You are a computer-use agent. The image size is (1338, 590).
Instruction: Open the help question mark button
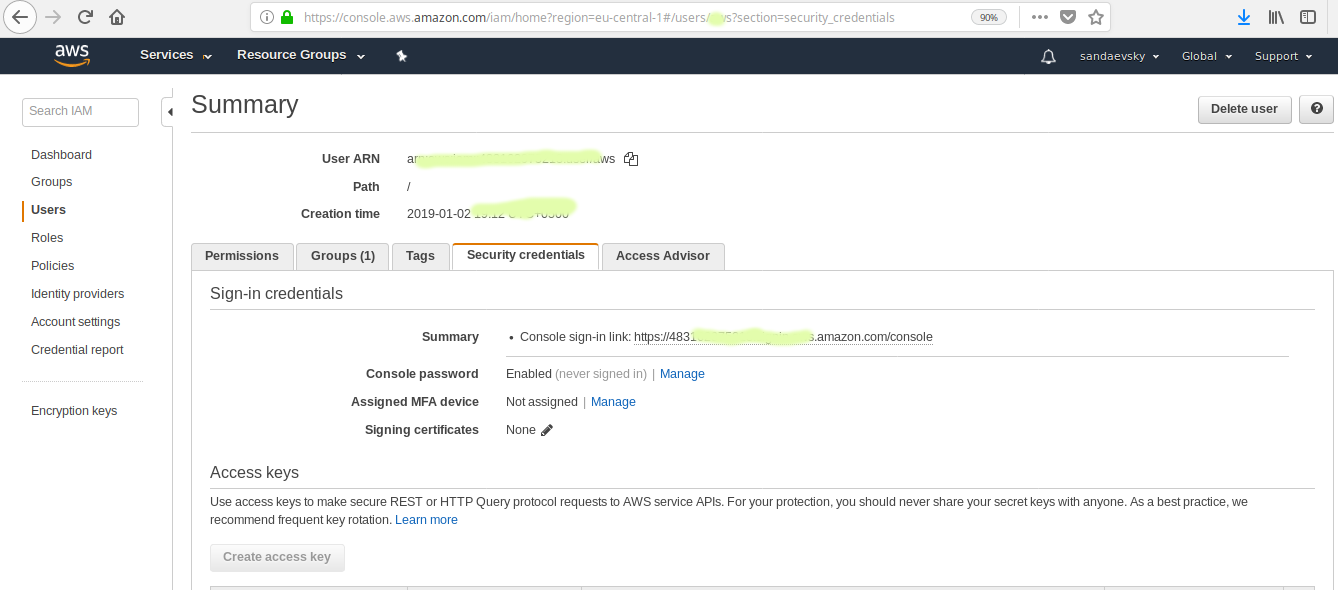pos(1316,109)
